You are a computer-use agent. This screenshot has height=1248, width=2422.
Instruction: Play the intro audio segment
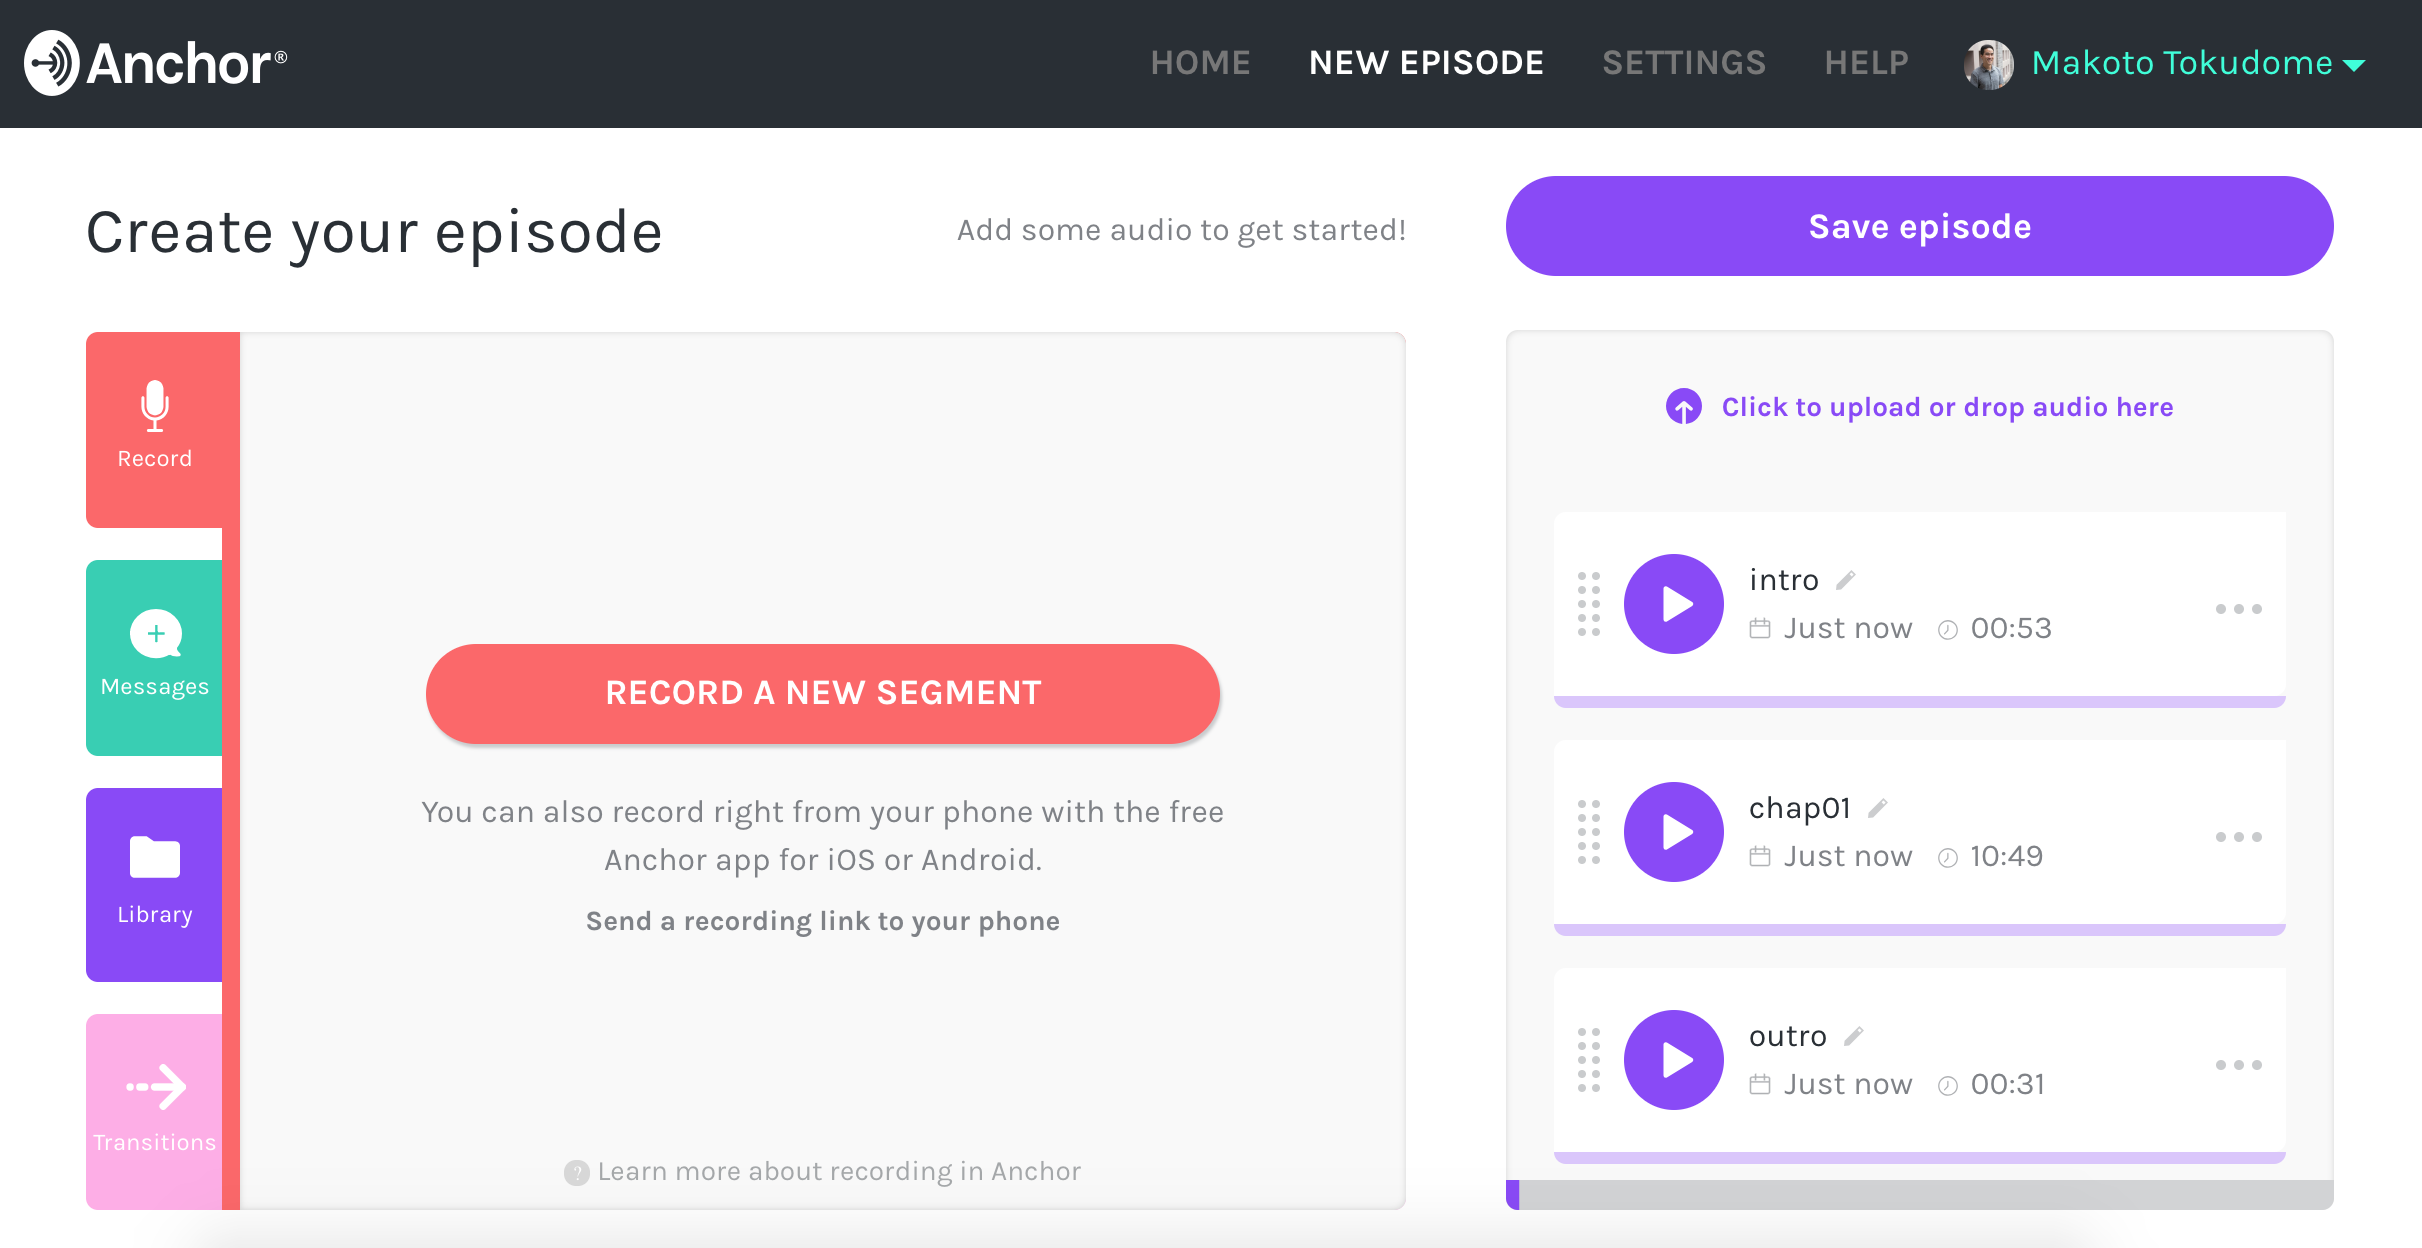pos(1674,604)
